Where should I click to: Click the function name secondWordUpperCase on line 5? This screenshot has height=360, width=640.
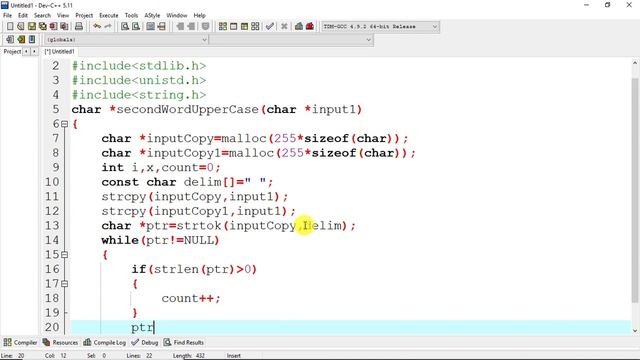pyautogui.click(x=187, y=109)
